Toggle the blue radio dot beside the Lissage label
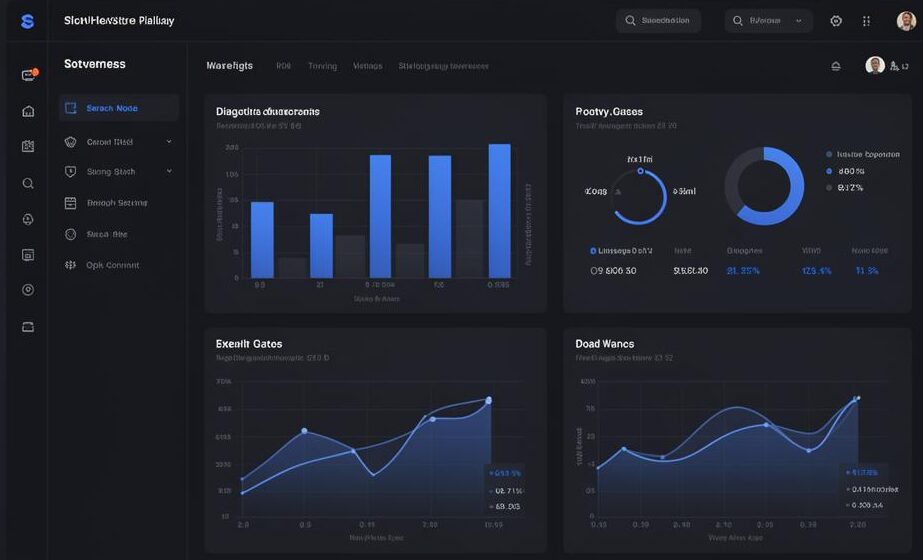The height and width of the screenshot is (560, 923). pos(593,251)
